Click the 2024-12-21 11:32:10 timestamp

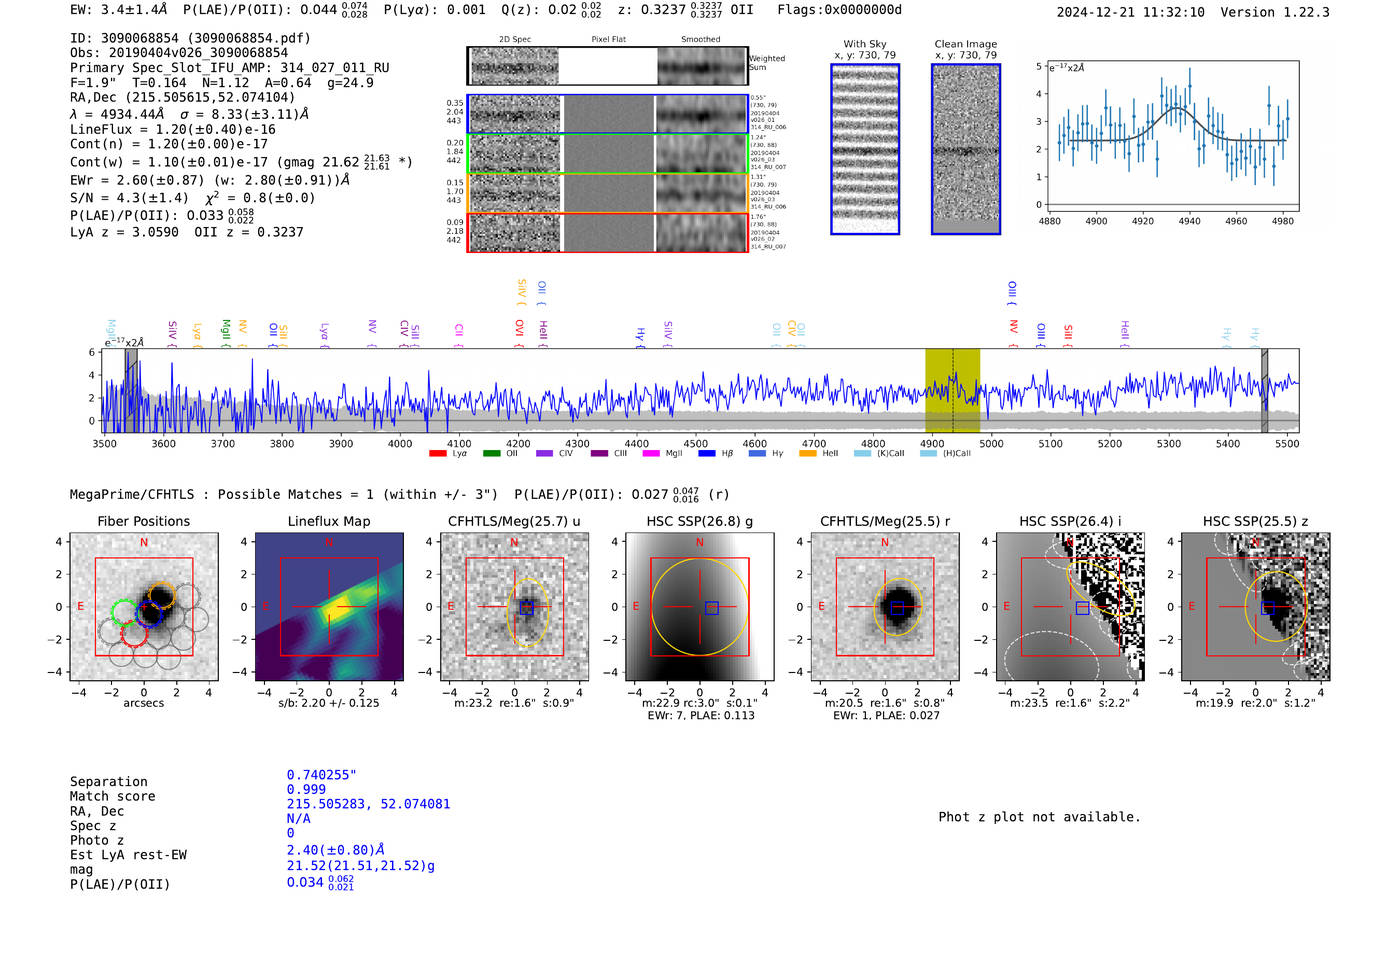(x=1131, y=12)
